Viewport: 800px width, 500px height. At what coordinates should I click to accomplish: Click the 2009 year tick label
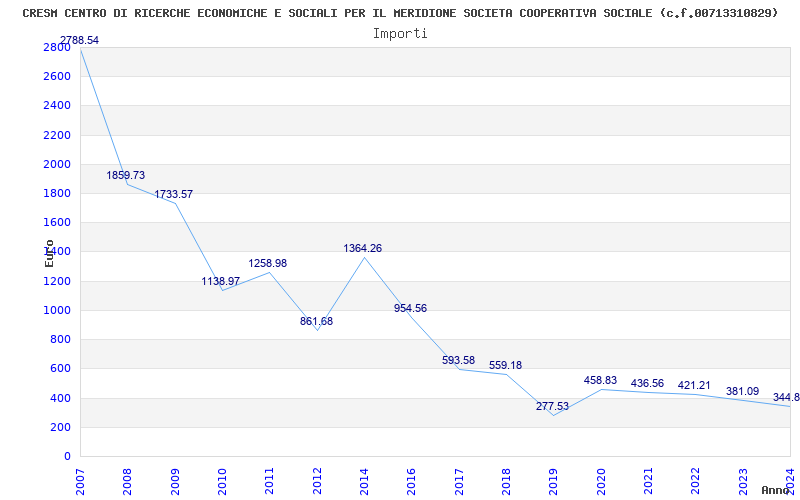click(174, 481)
